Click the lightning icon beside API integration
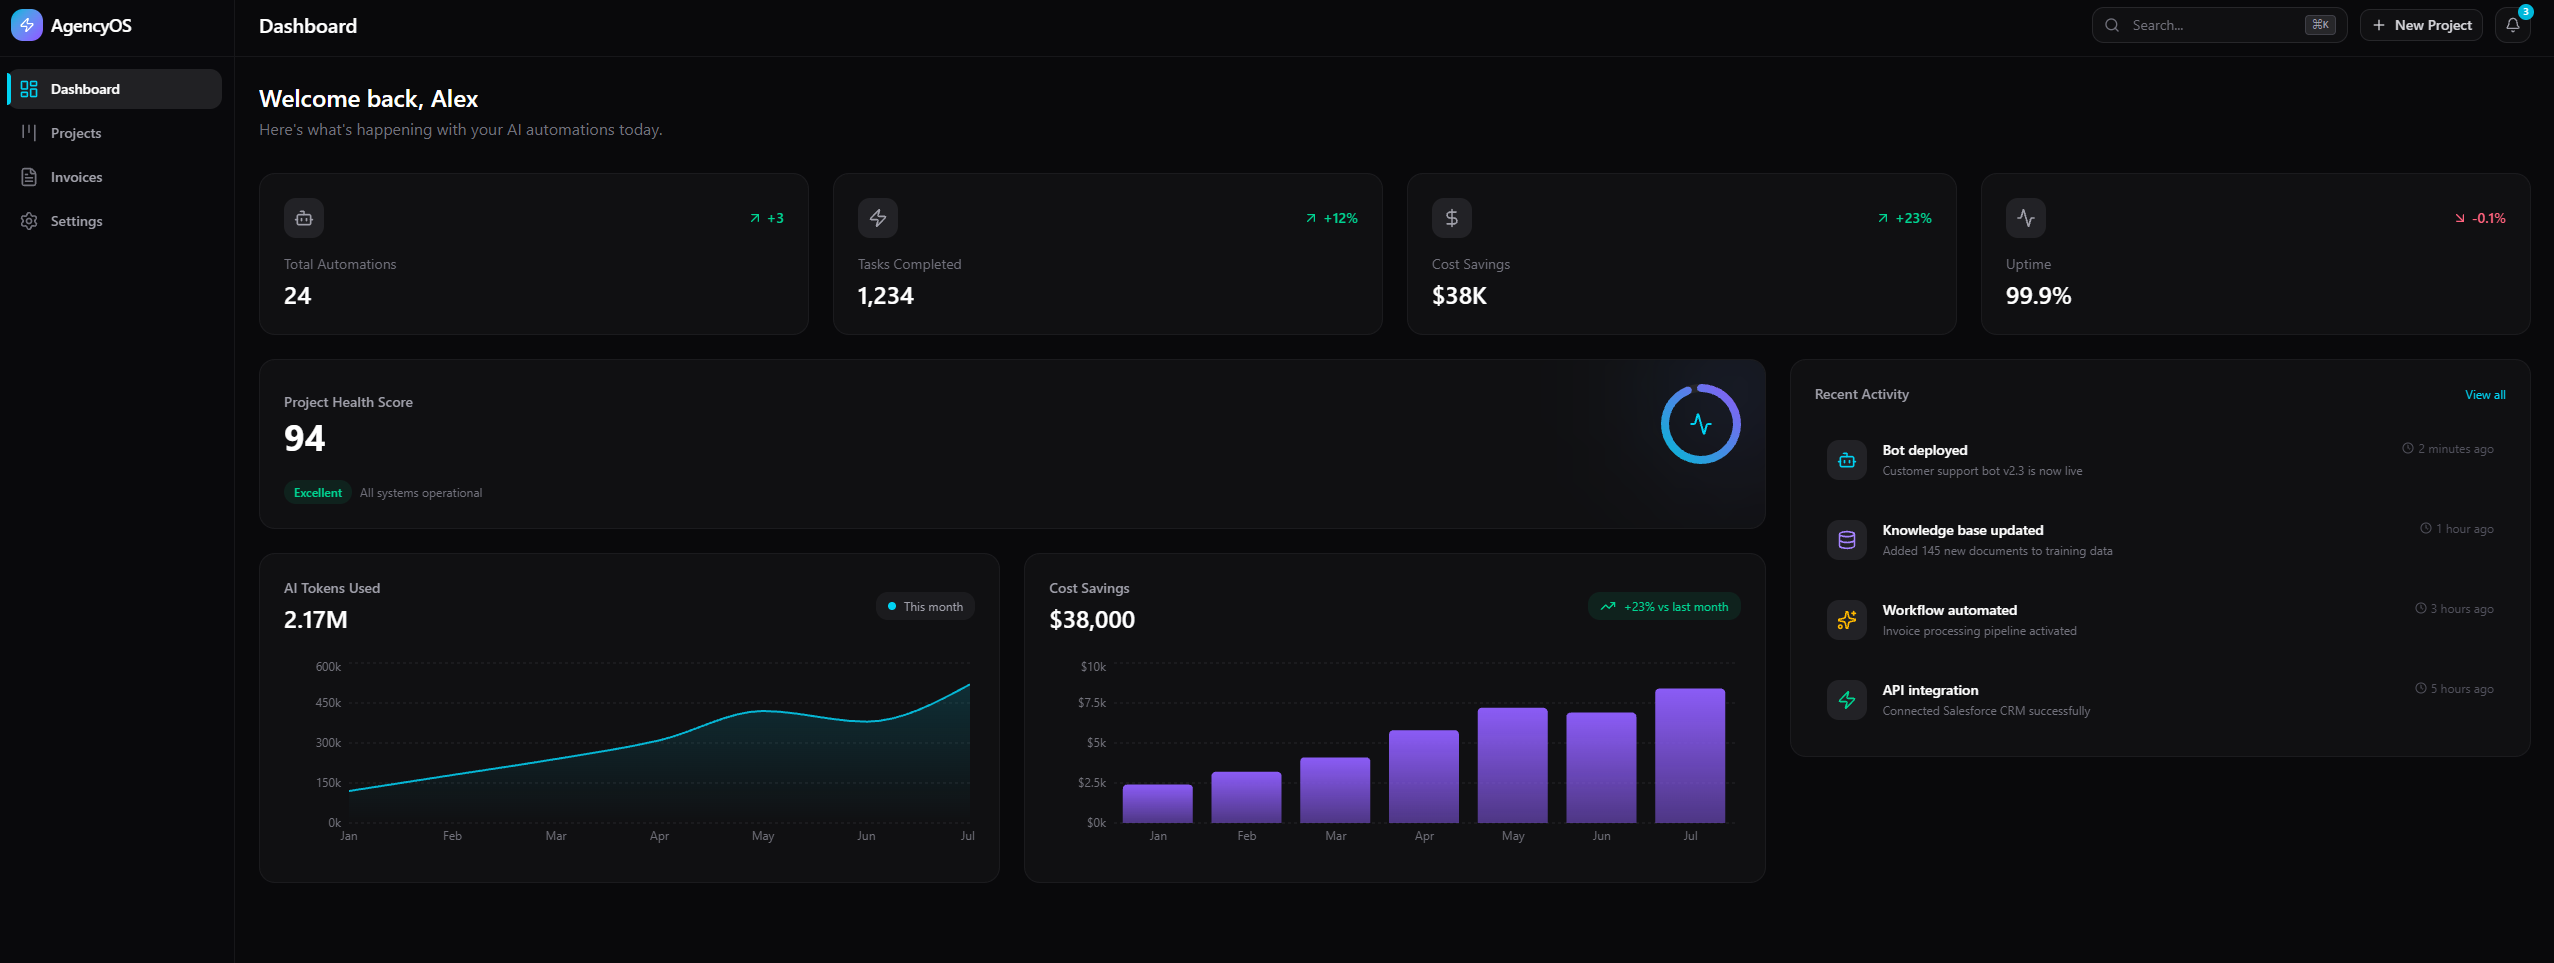The height and width of the screenshot is (963, 2554). [1846, 699]
